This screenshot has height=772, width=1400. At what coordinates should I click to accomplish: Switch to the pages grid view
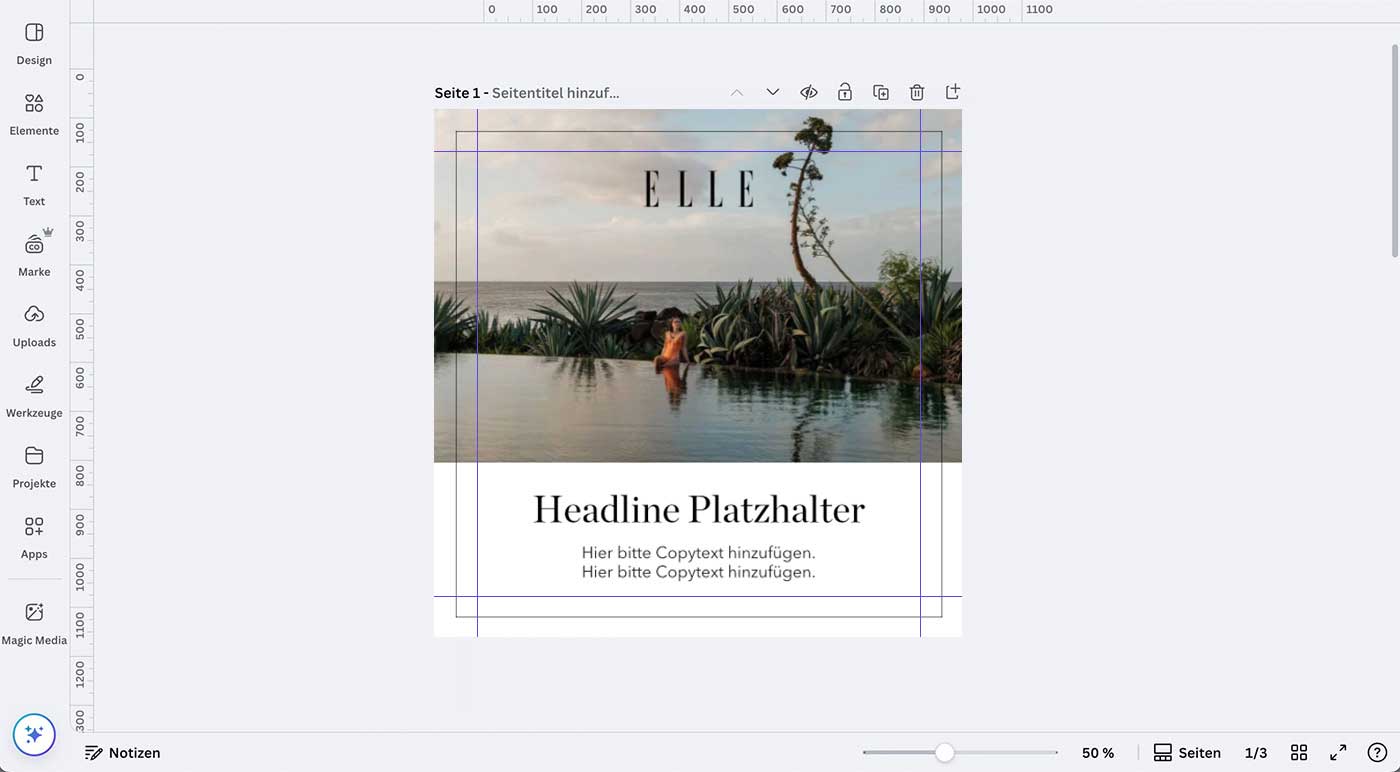point(1298,751)
